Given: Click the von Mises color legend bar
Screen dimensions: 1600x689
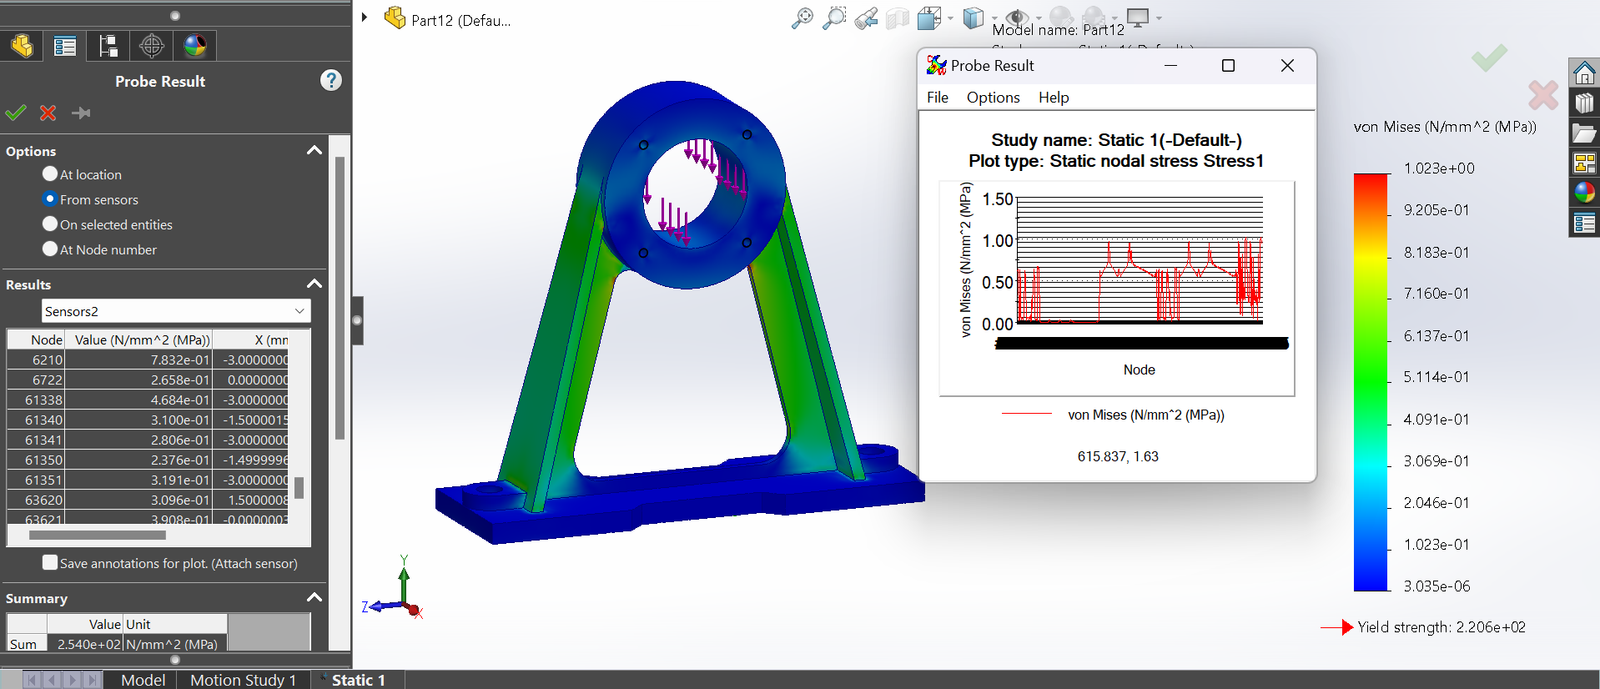Looking at the screenshot, I should click(x=1371, y=382).
